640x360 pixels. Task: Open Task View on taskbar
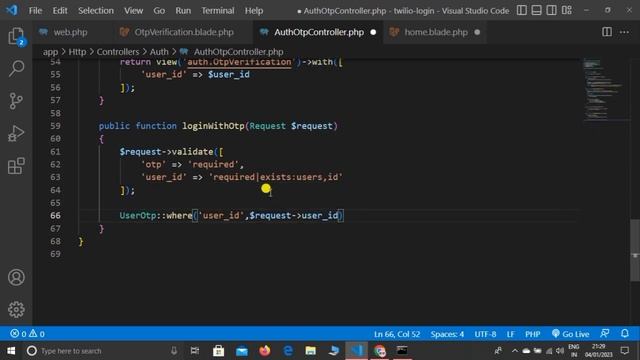pos(195,351)
